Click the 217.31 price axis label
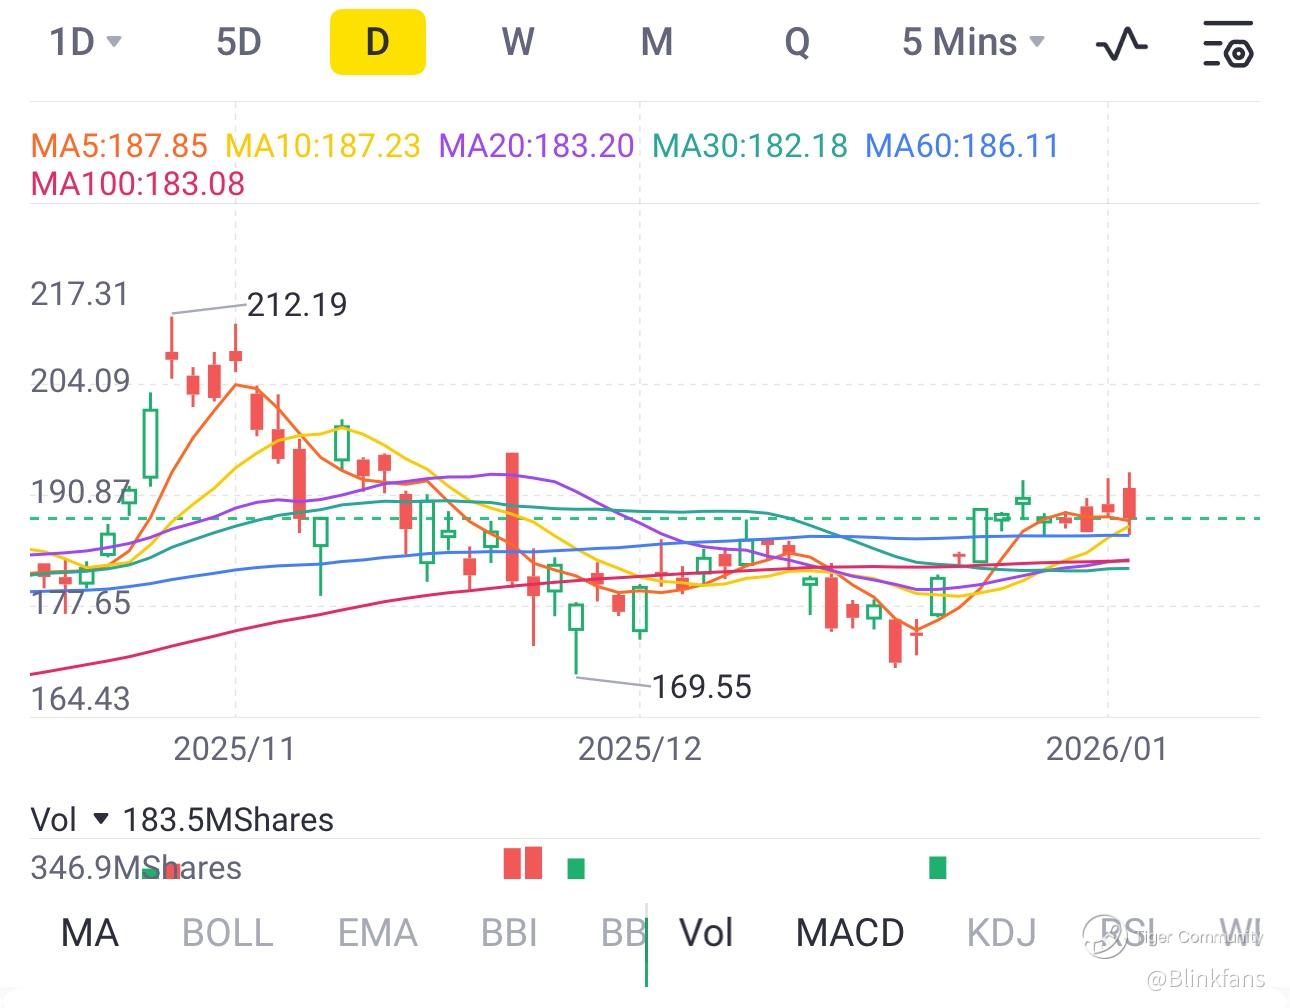This screenshot has height=1008, width=1290. (80, 294)
